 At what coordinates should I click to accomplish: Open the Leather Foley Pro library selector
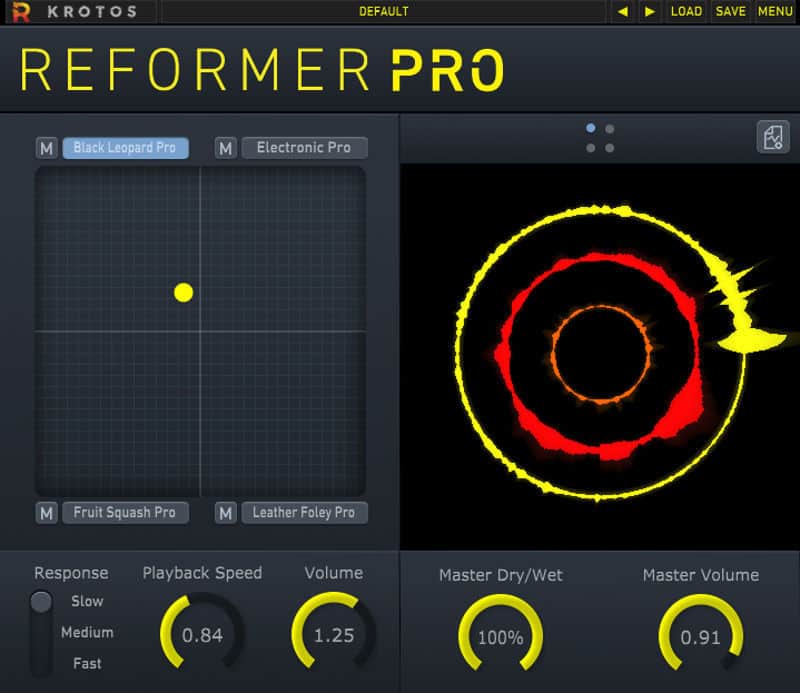tap(304, 513)
